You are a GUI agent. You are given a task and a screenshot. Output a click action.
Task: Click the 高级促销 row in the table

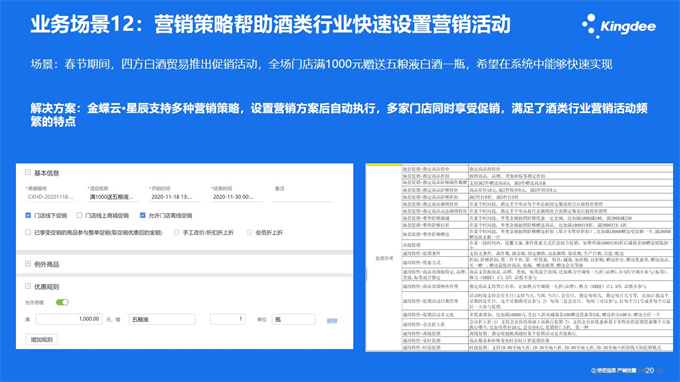tap(537, 245)
